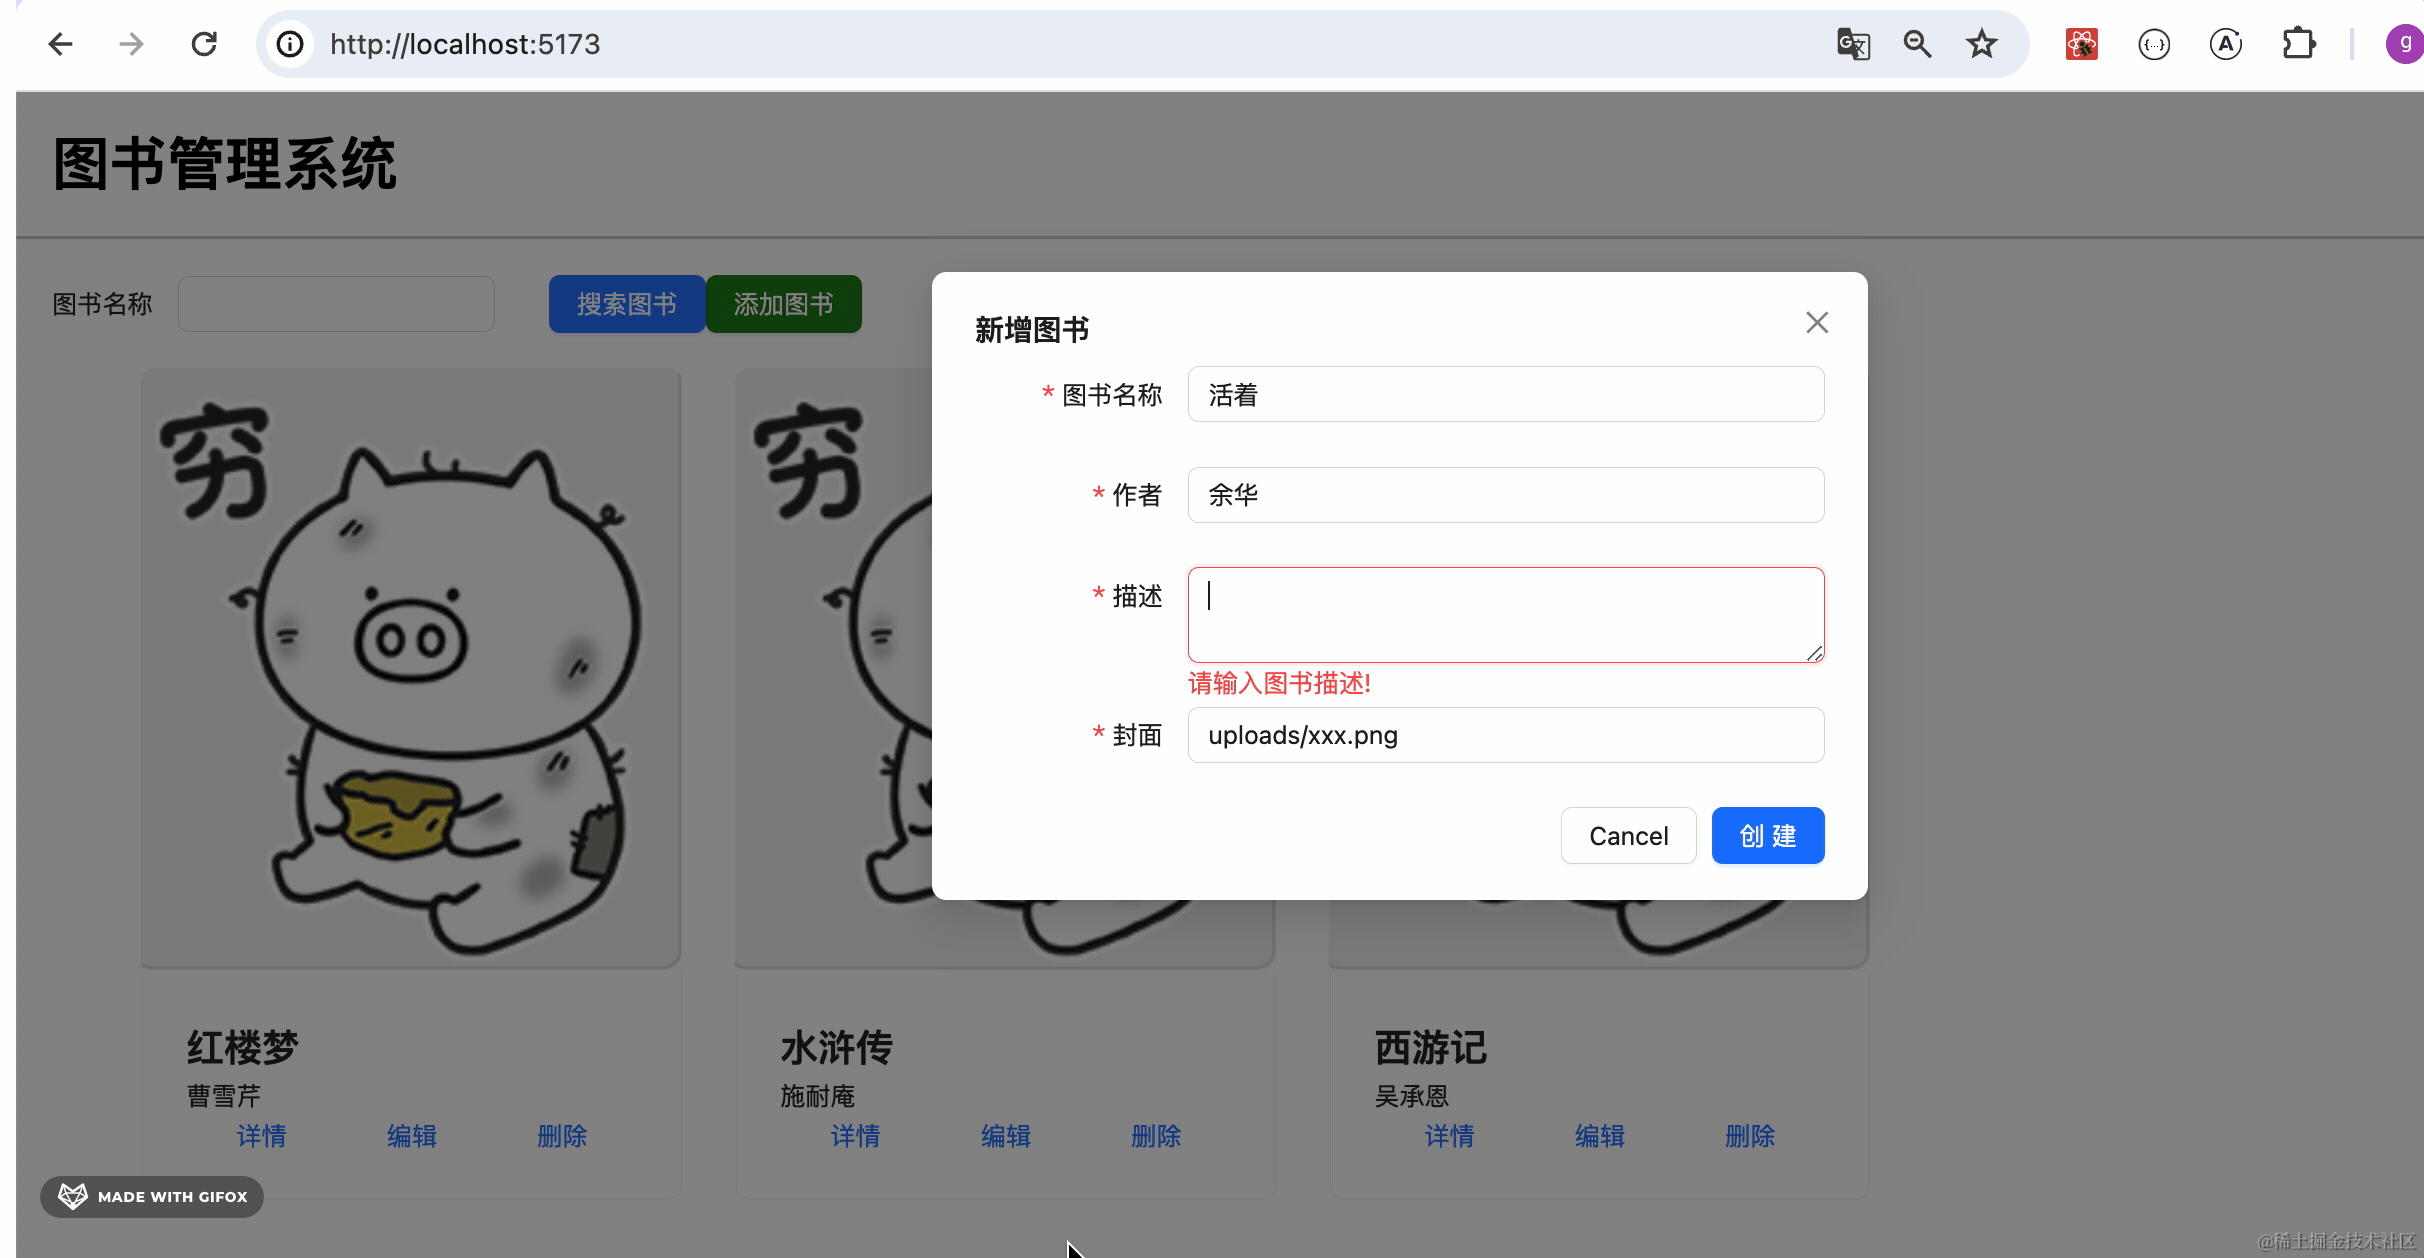Image resolution: width=2424 pixels, height=1258 pixels.
Task: Open the Extensions puzzle icon
Action: pyautogui.click(x=2298, y=44)
